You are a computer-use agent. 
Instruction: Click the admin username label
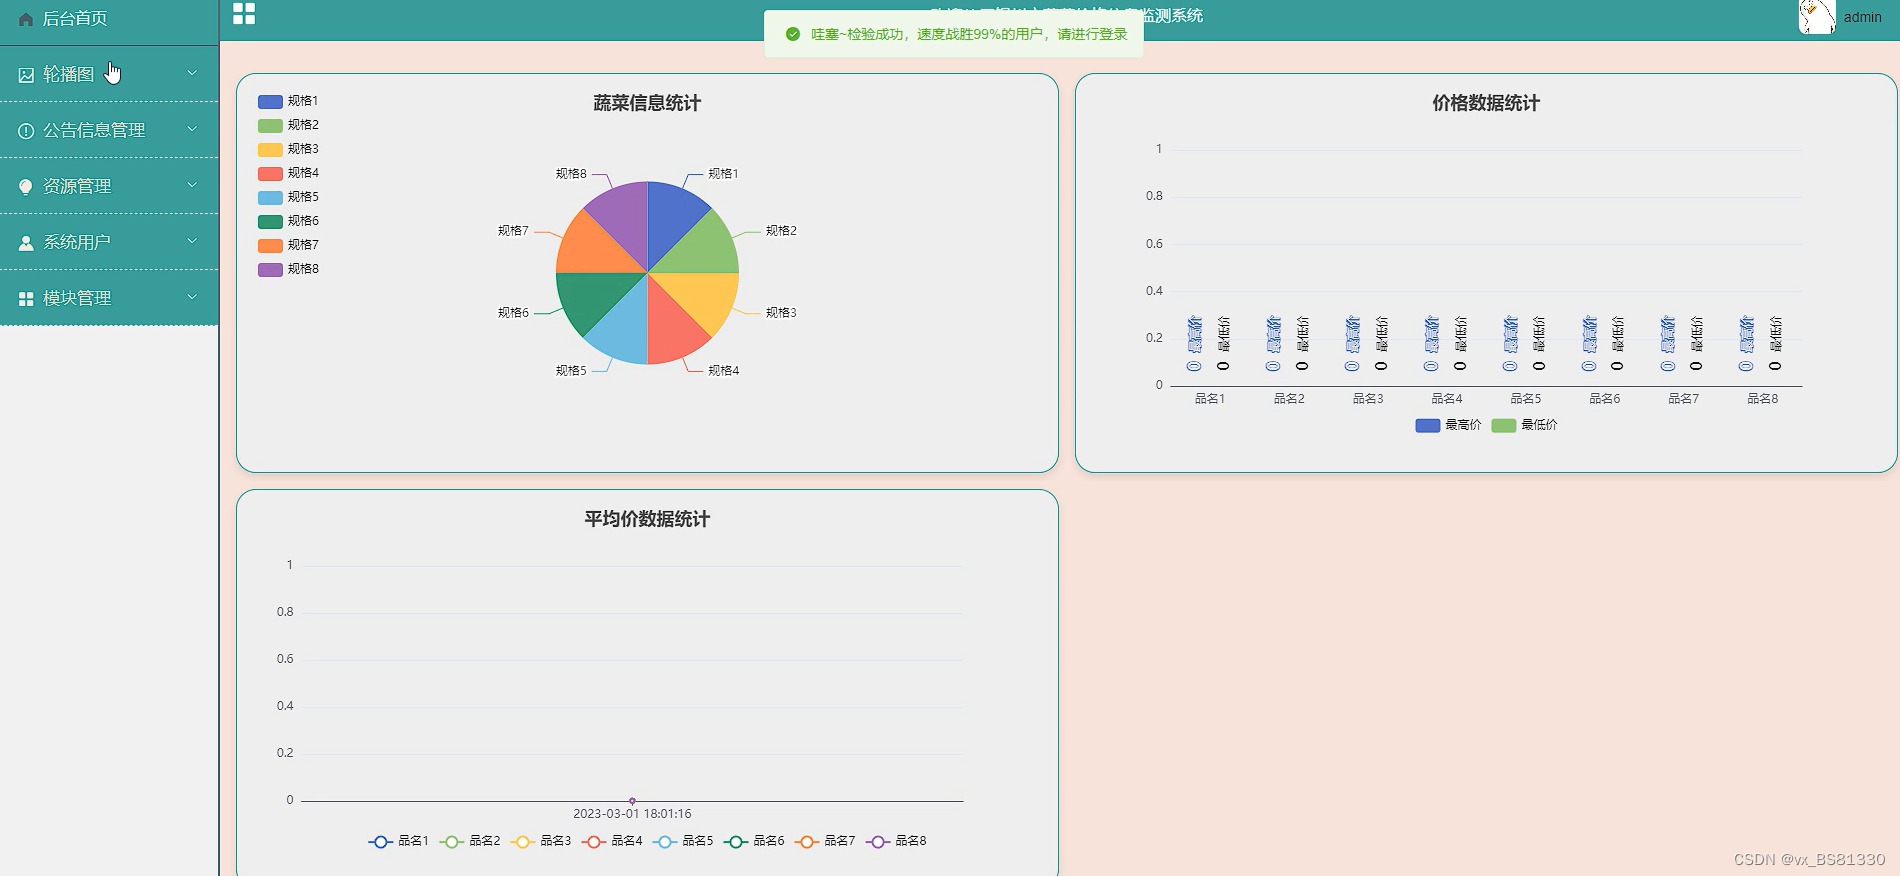[1862, 17]
